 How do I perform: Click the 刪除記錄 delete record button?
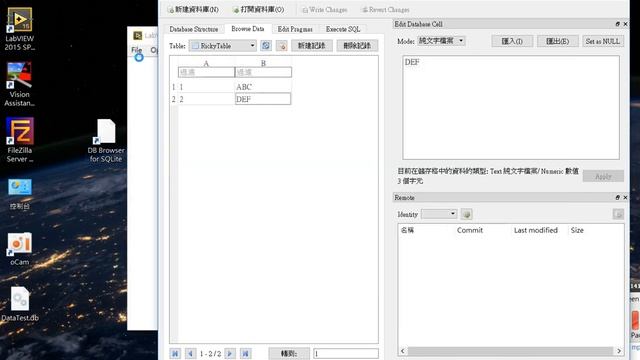coord(357,46)
